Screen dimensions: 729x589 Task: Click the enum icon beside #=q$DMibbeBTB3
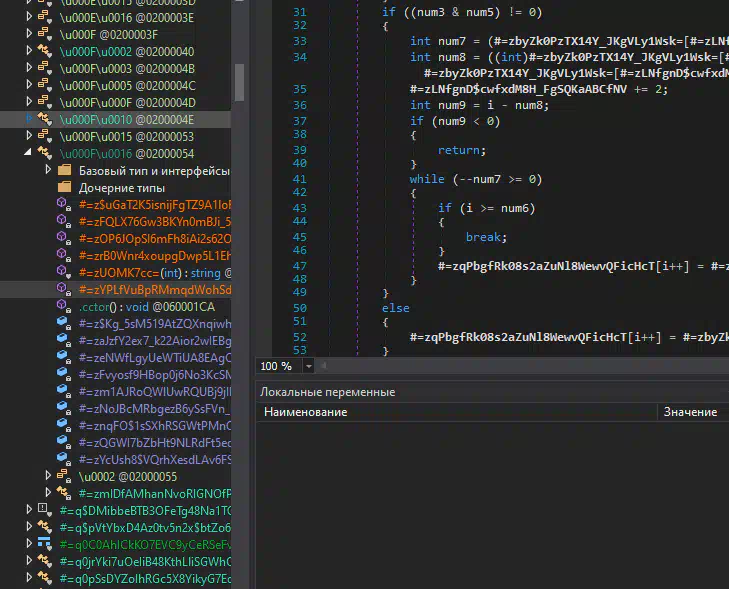[44, 510]
